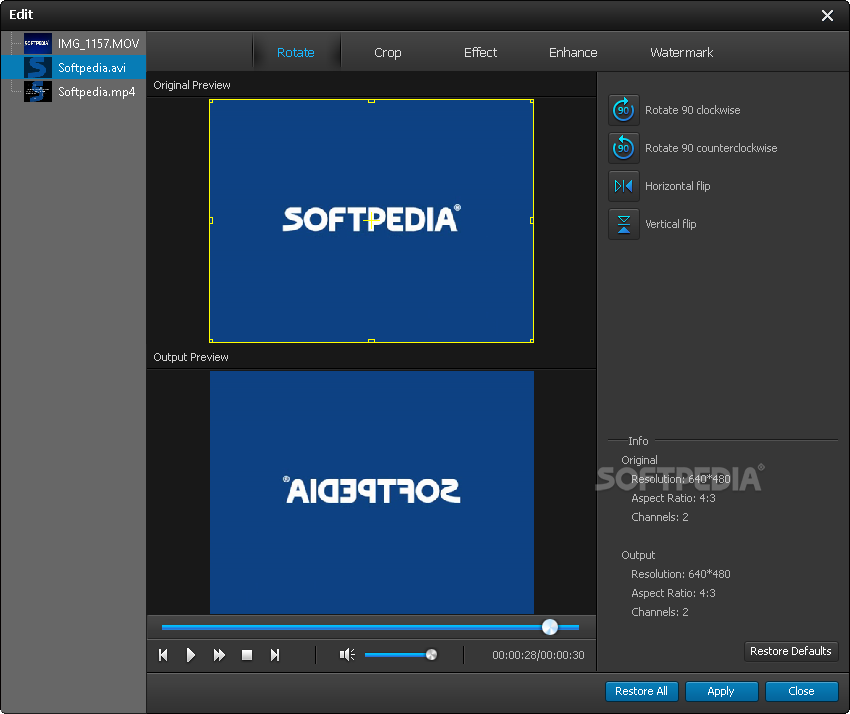This screenshot has height=714, width=850.
Task: Jump to previous frame with skip-back button
Action: tap(163, 655)
